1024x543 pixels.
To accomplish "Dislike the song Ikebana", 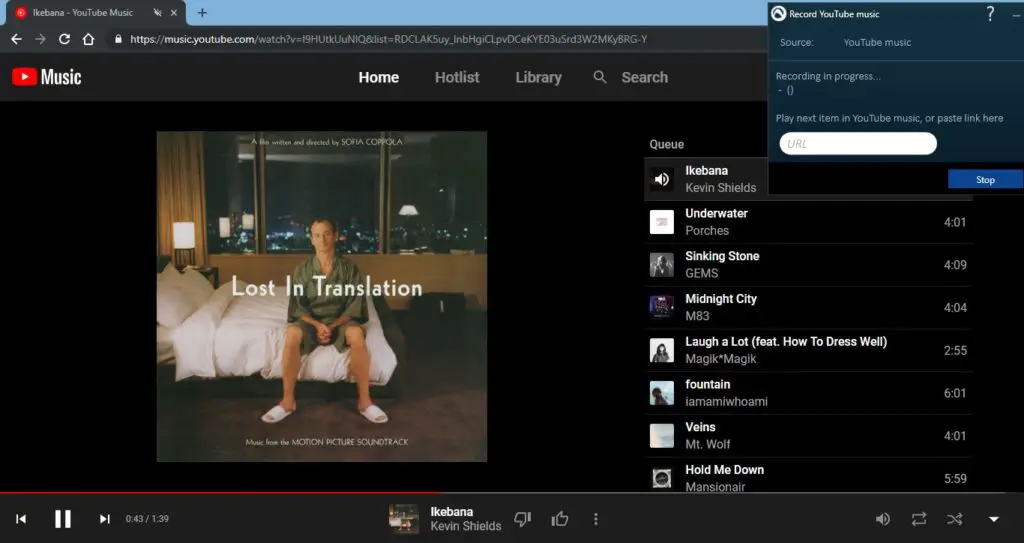I will pyautogui.click(x=522, y=519).
